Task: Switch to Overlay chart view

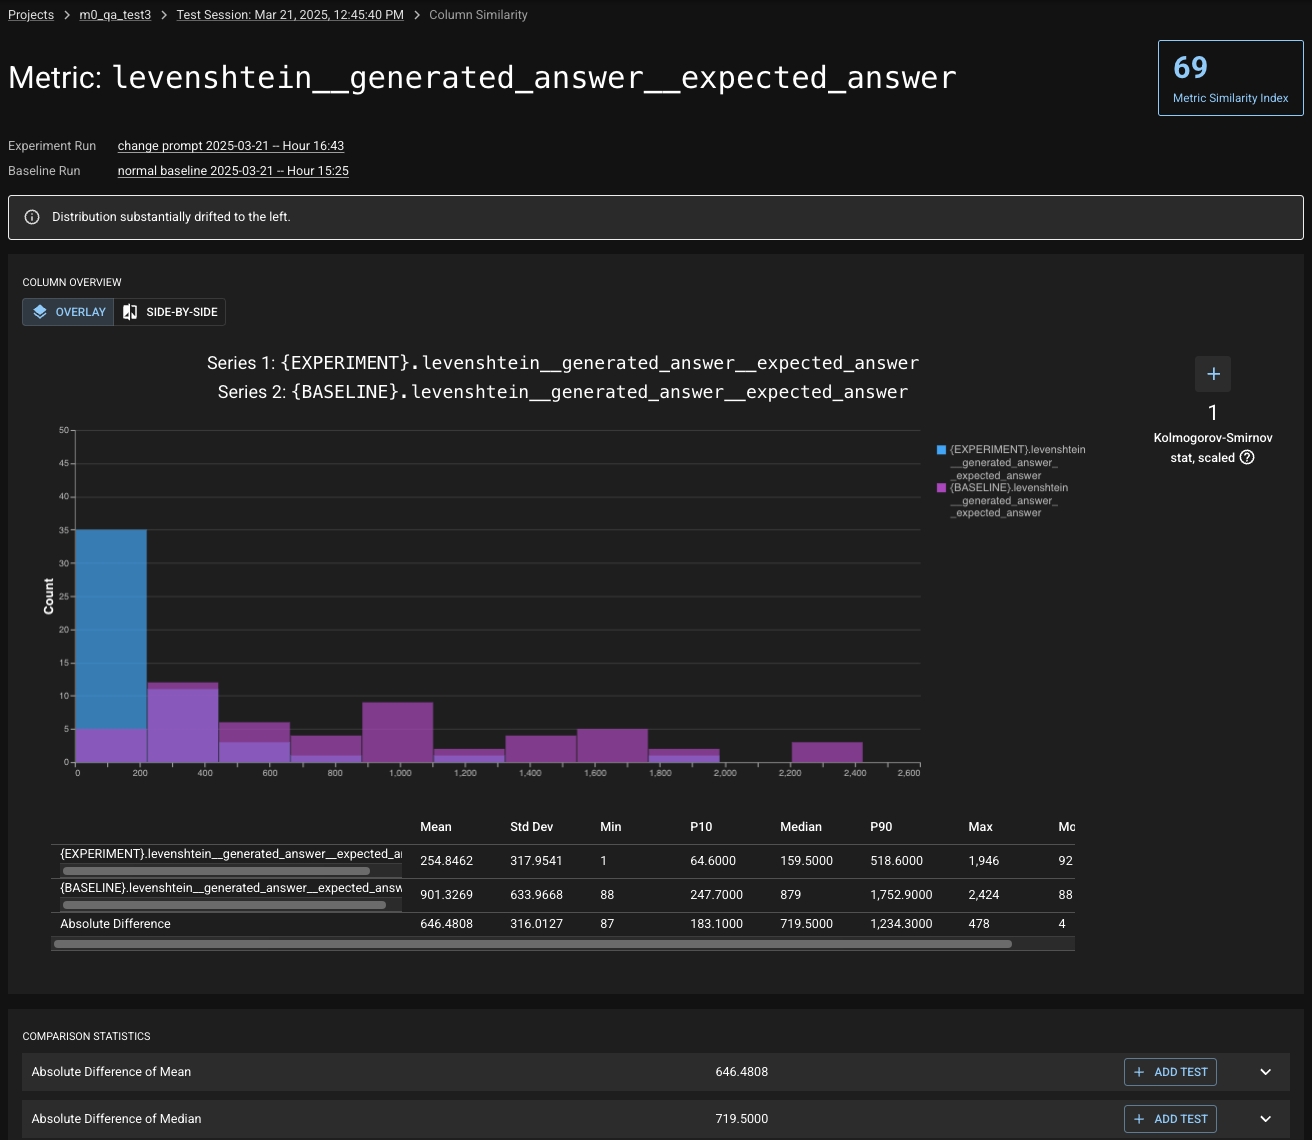Action: tap(69, 312)
